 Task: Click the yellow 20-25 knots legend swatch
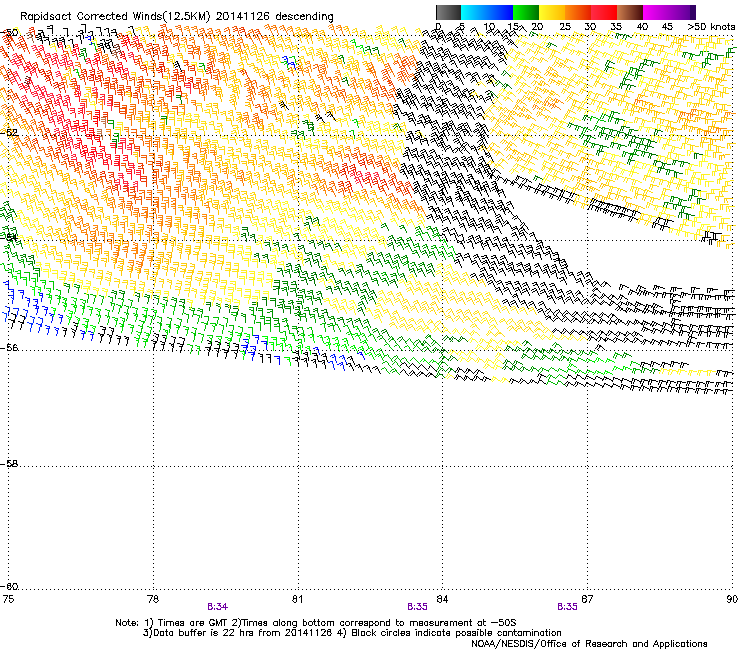tap(552, 12)
